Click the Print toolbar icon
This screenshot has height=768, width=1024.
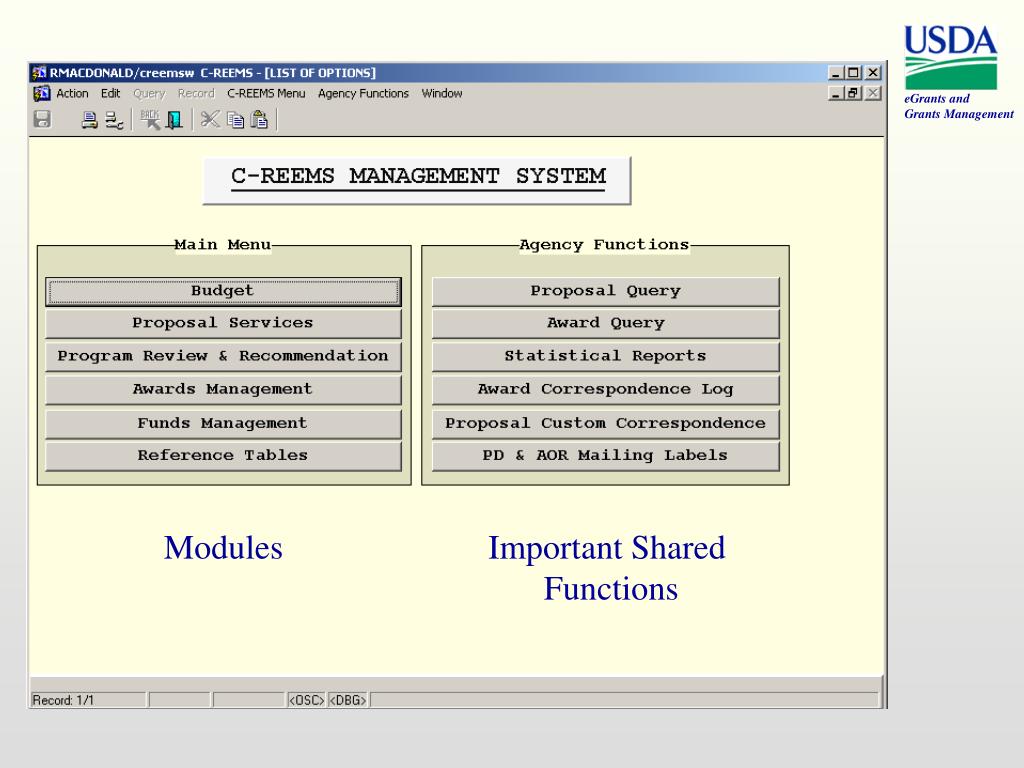89,120
